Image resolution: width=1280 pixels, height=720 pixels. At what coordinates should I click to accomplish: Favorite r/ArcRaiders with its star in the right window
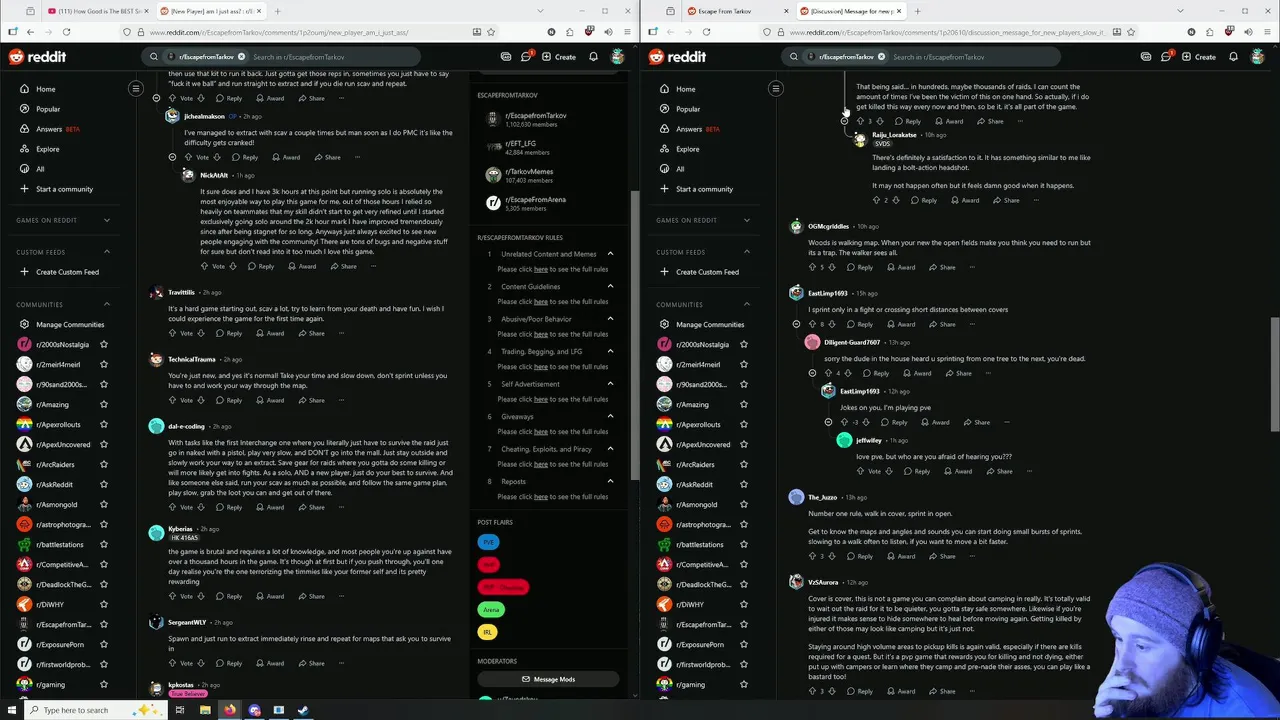click(744, 464)
